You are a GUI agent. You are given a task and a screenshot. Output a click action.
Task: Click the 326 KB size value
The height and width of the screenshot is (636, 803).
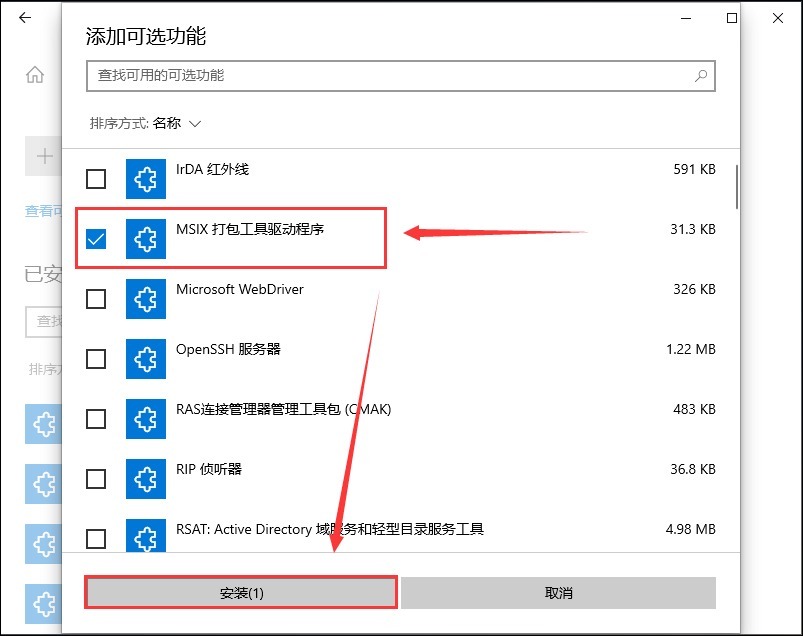click(x=694, y=289)
